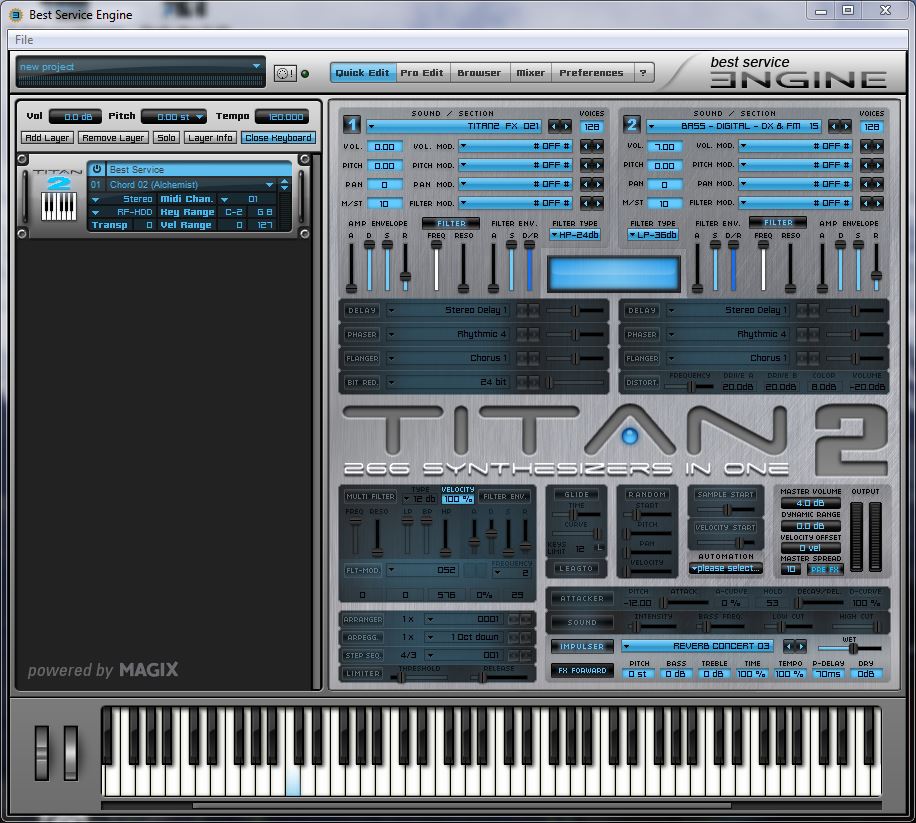Click the blue dot in the Titan logo
The height and width of the screenshot is (823, 916).
pos(630,436)
